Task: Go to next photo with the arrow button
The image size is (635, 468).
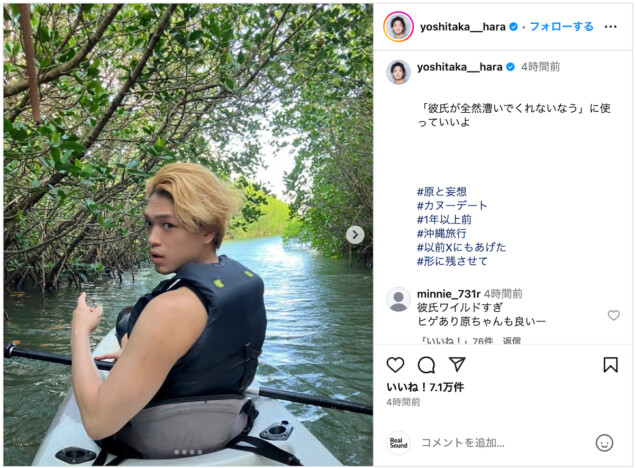Action: tap(355, 235)
